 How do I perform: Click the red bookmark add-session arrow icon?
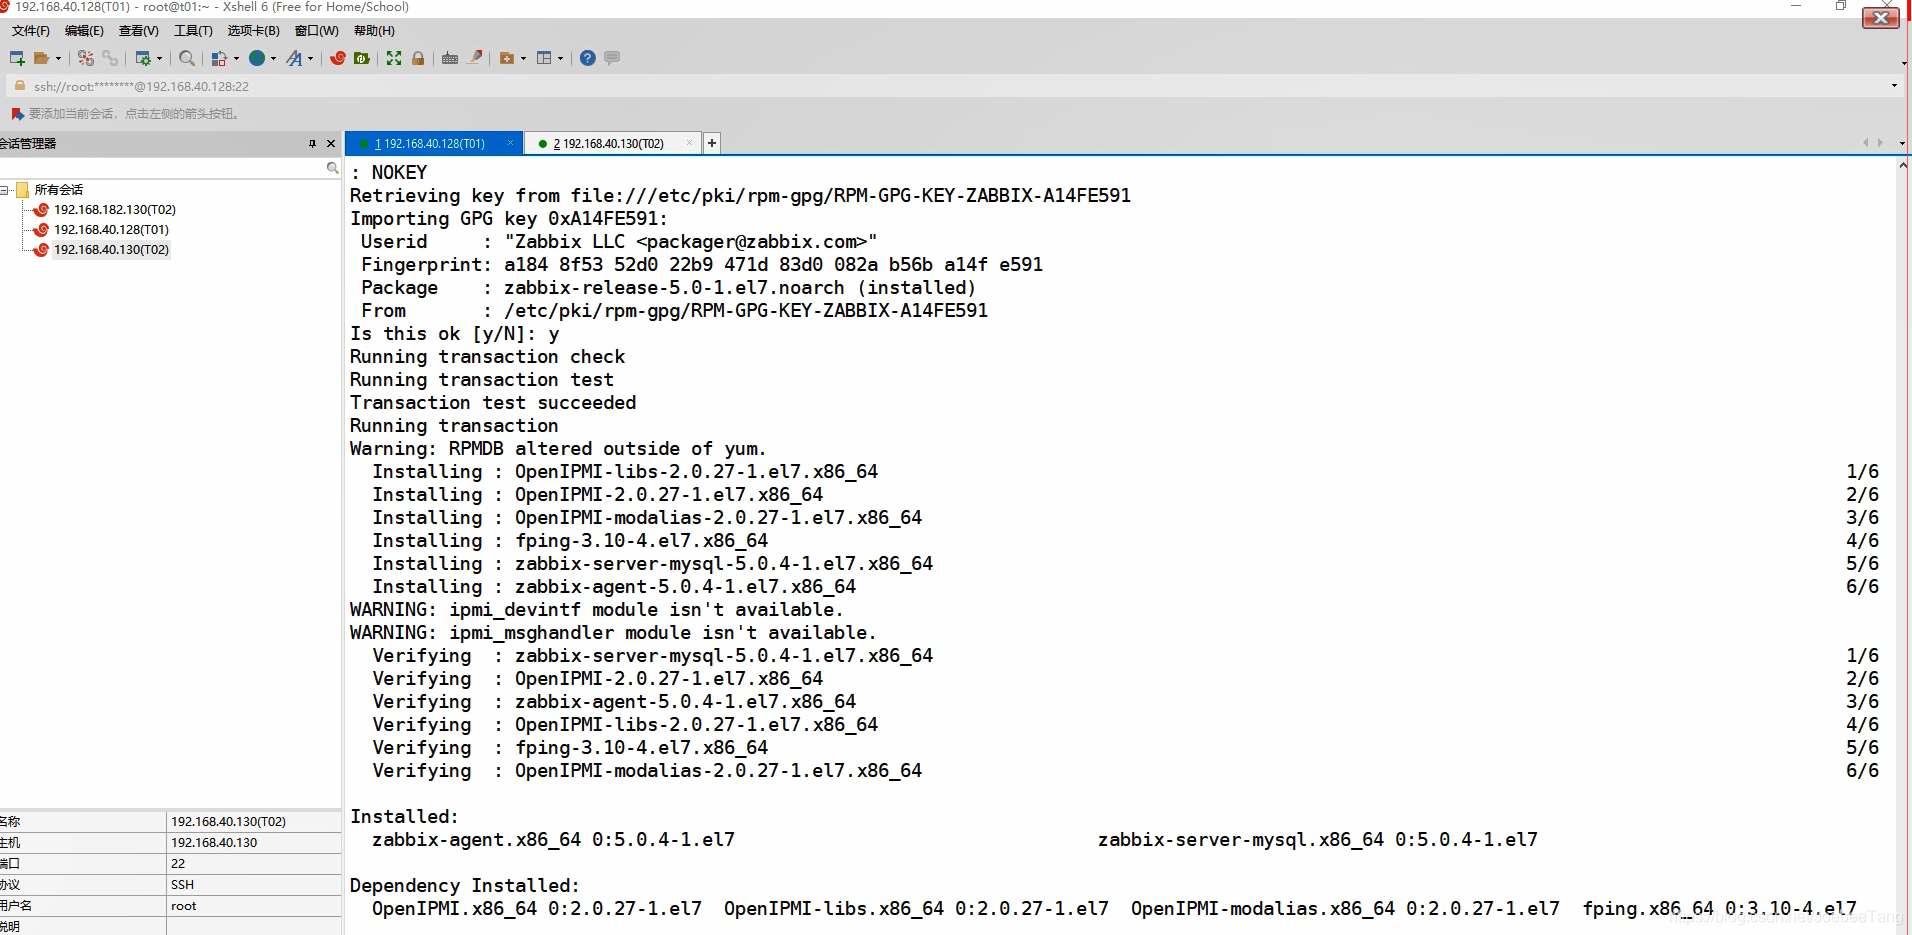(17, 114)
